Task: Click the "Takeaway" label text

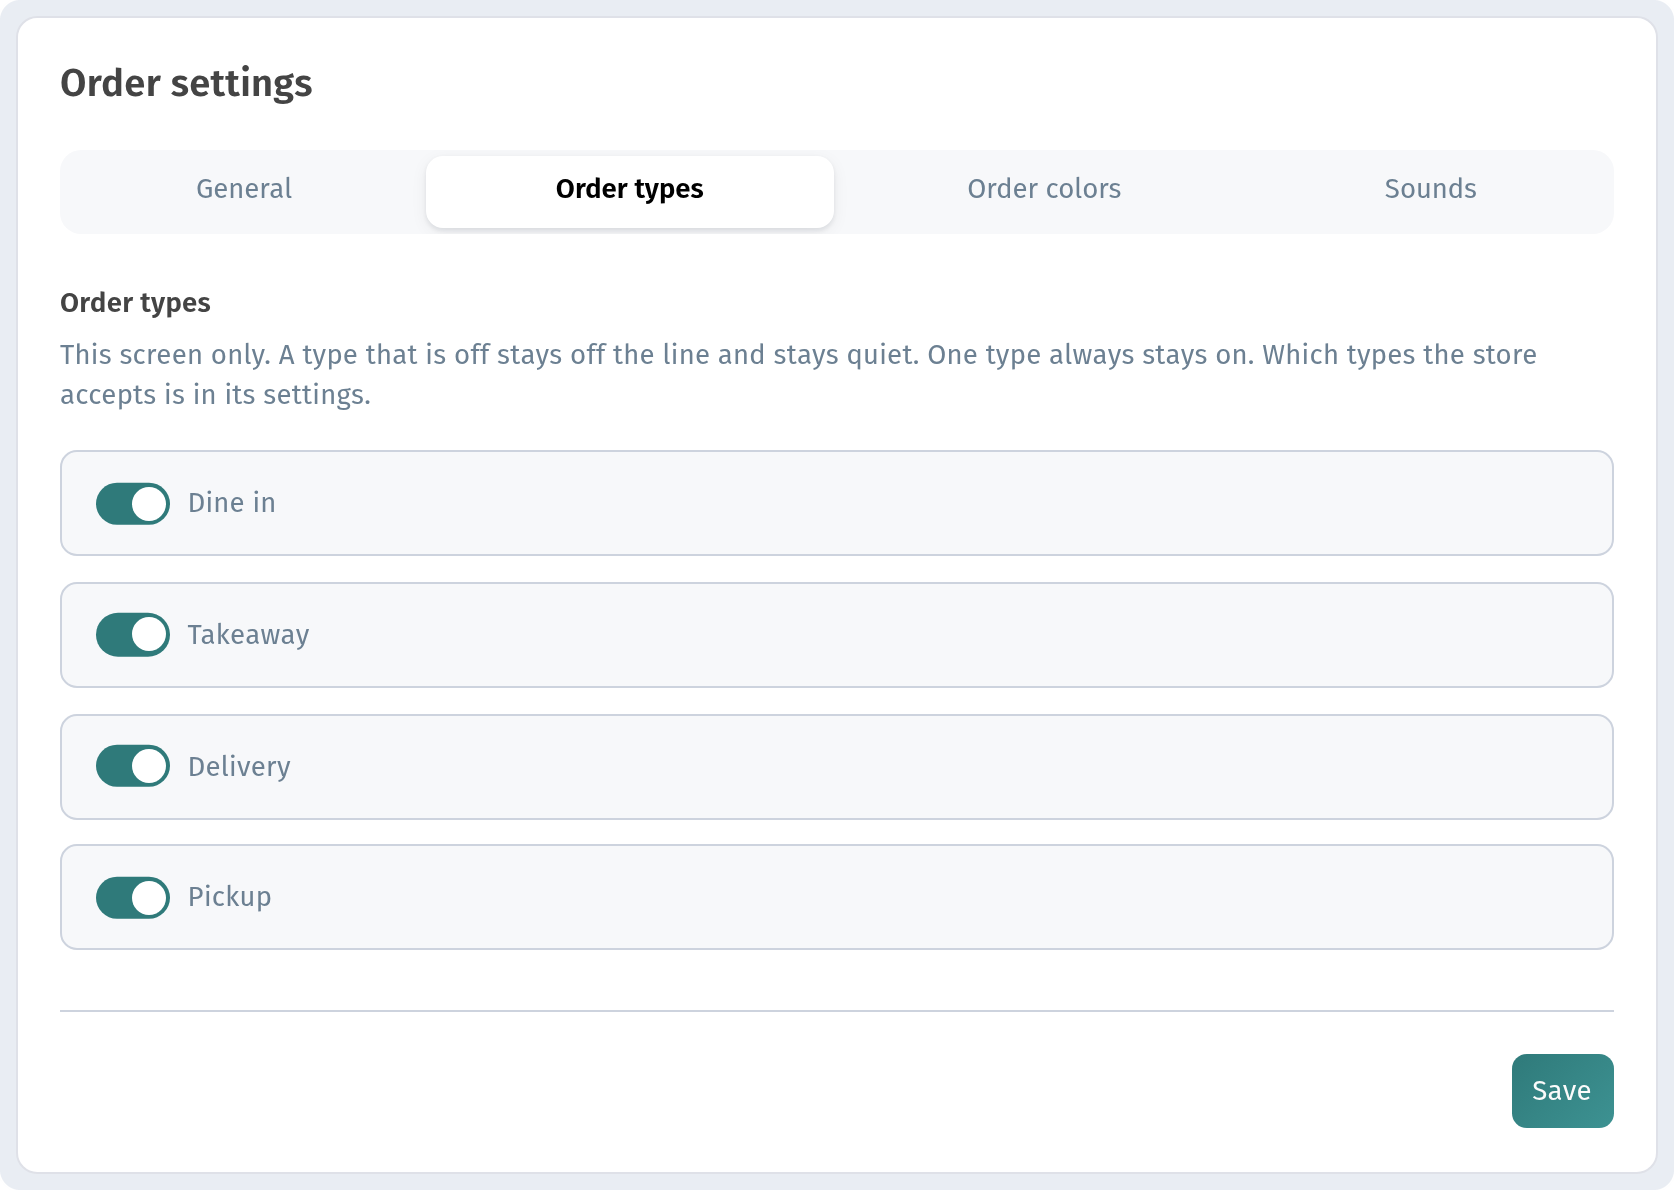Action: 249,635
